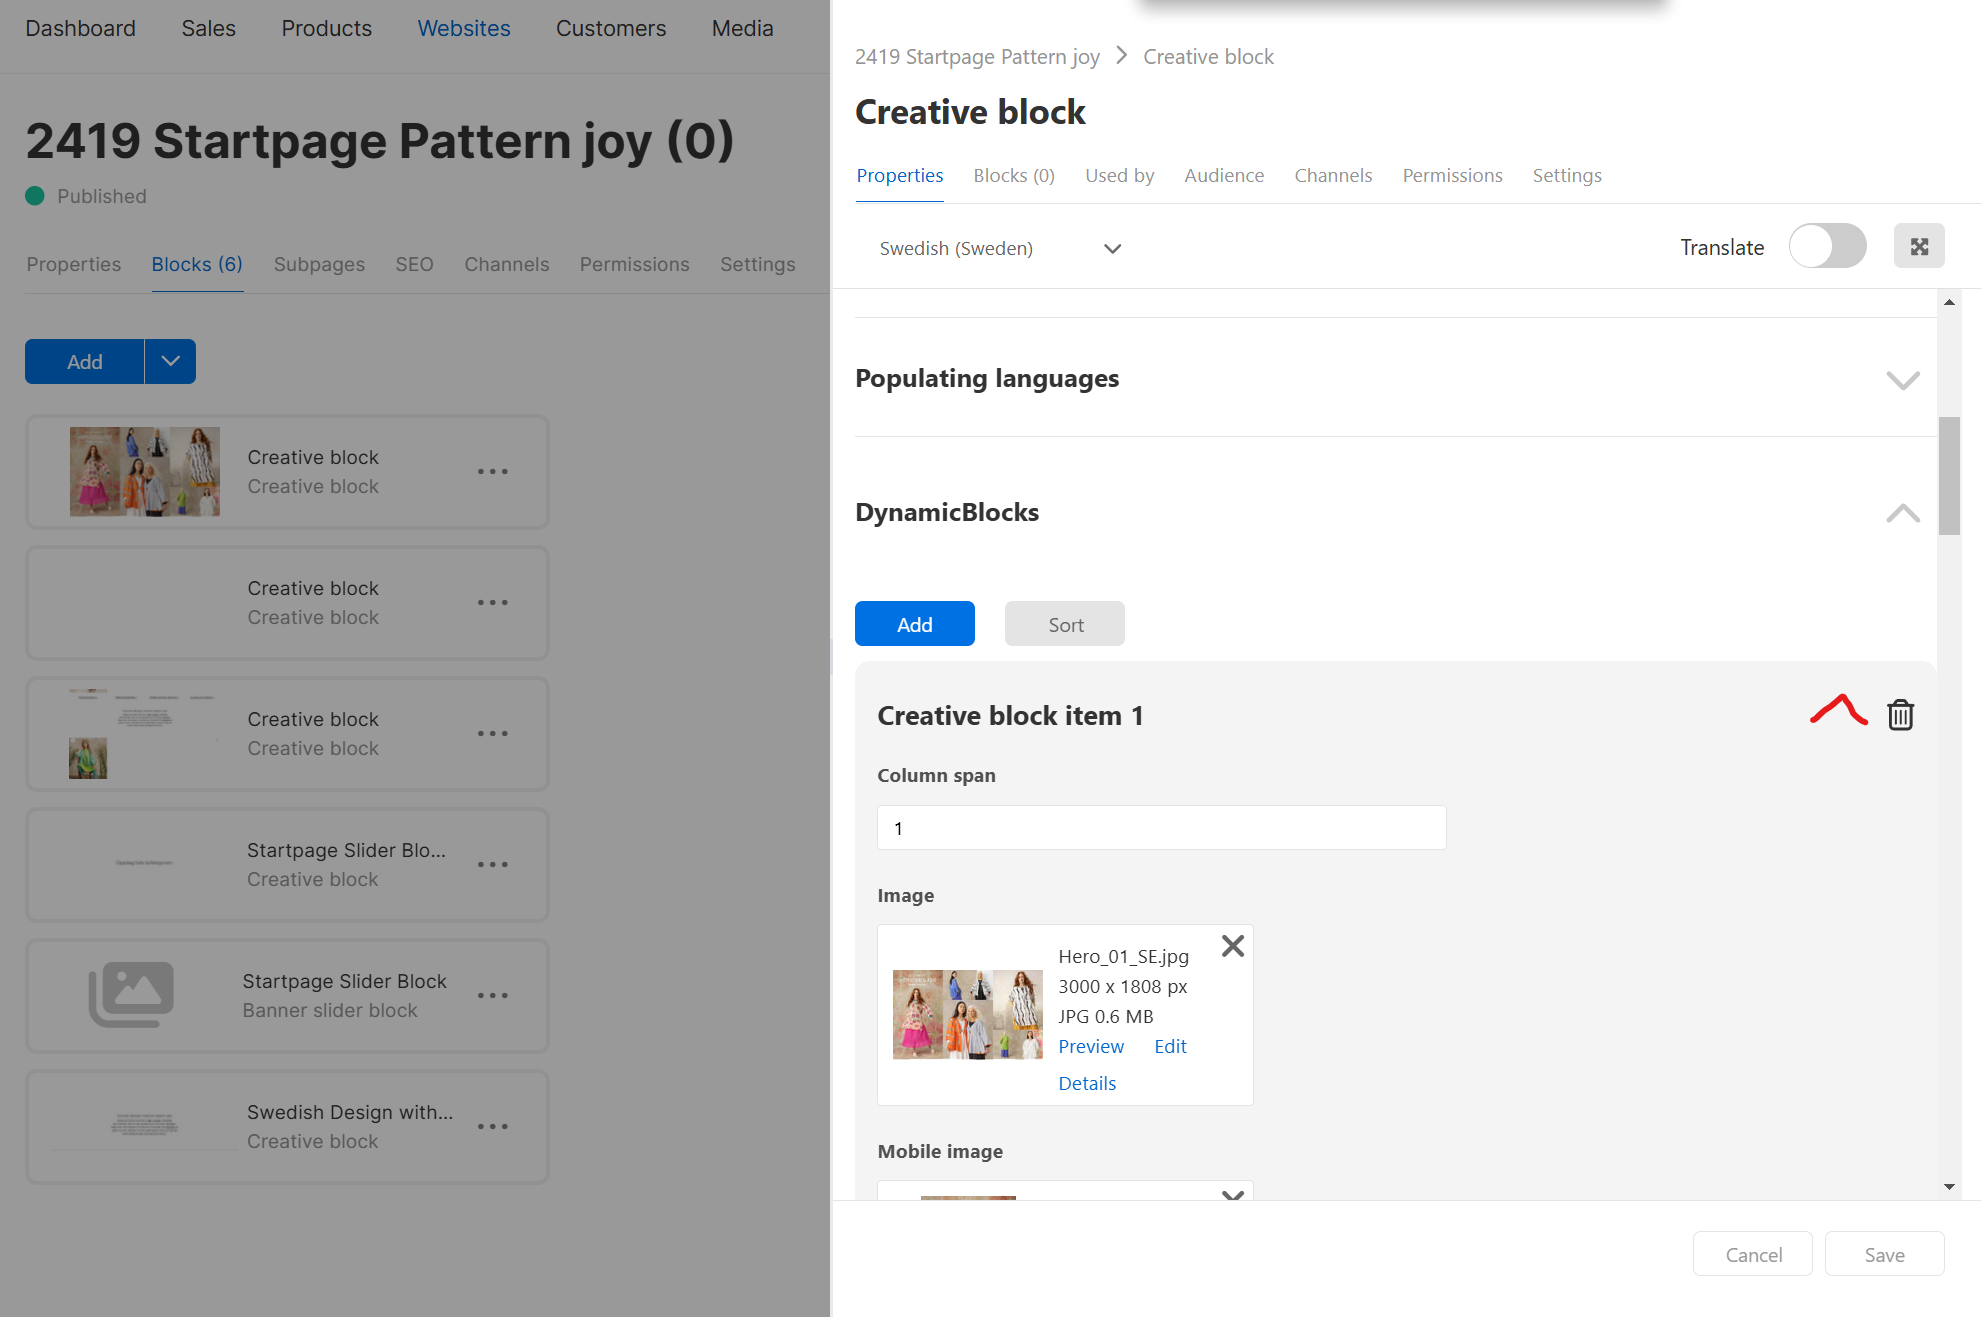Open the three-dot menu for Startpage Slider Block
Screen dimensions: 1981x1317
coord(492,995)
